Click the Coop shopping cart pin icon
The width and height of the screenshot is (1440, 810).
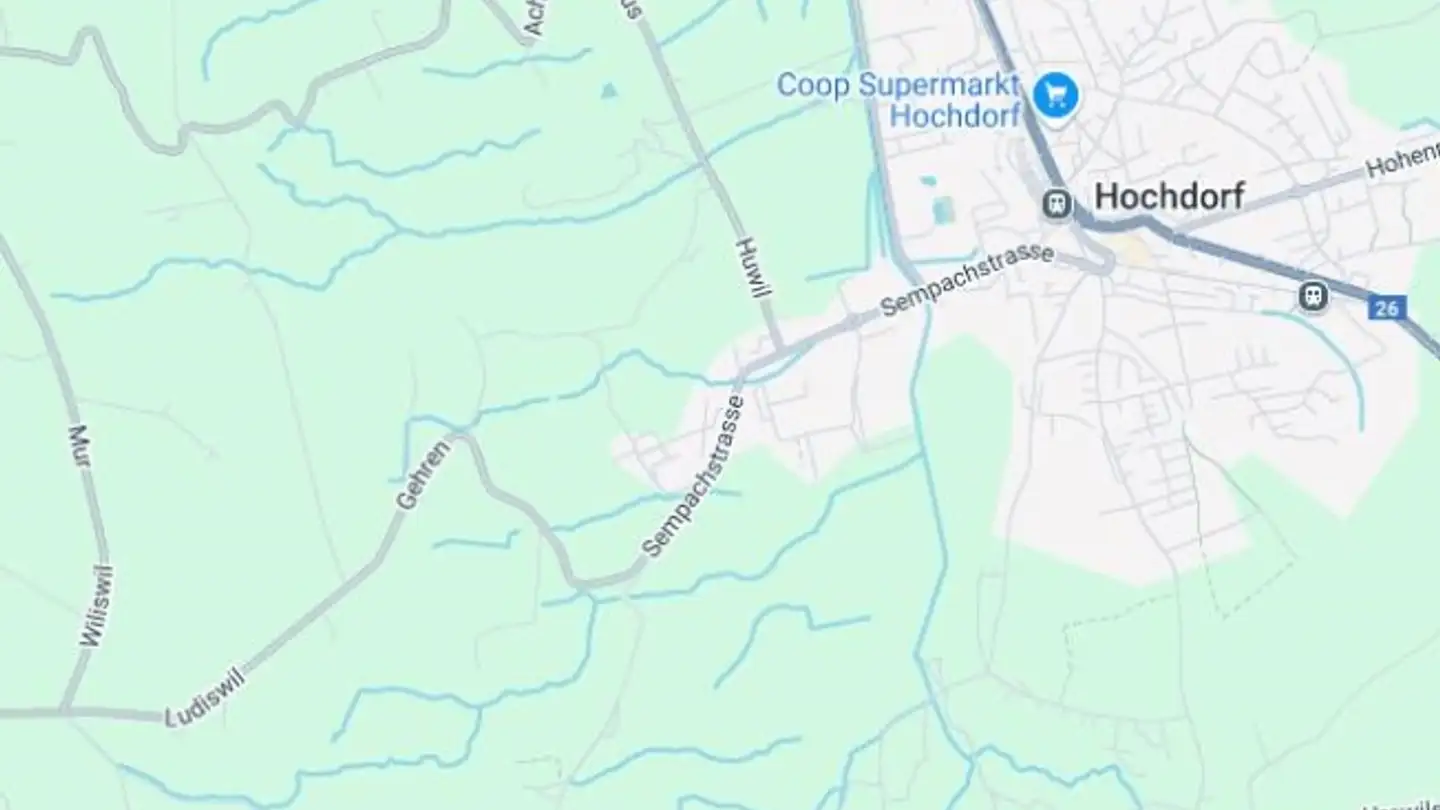tap(1056, 96)
